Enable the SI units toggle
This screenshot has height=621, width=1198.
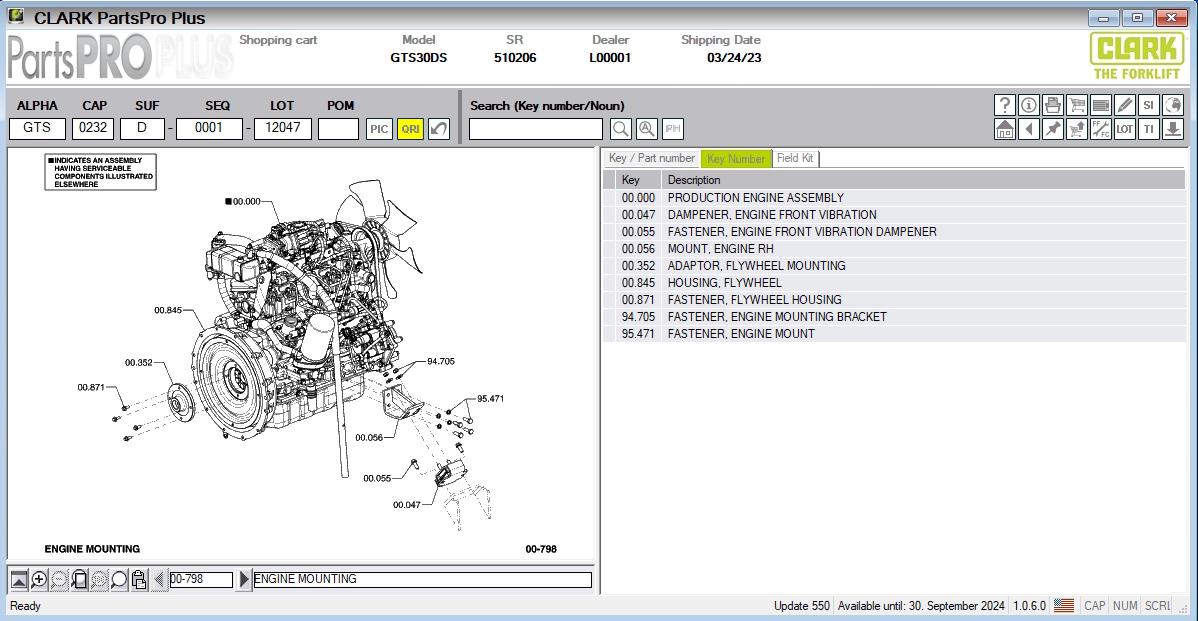pyautogui.click(x=1148, y=105)
